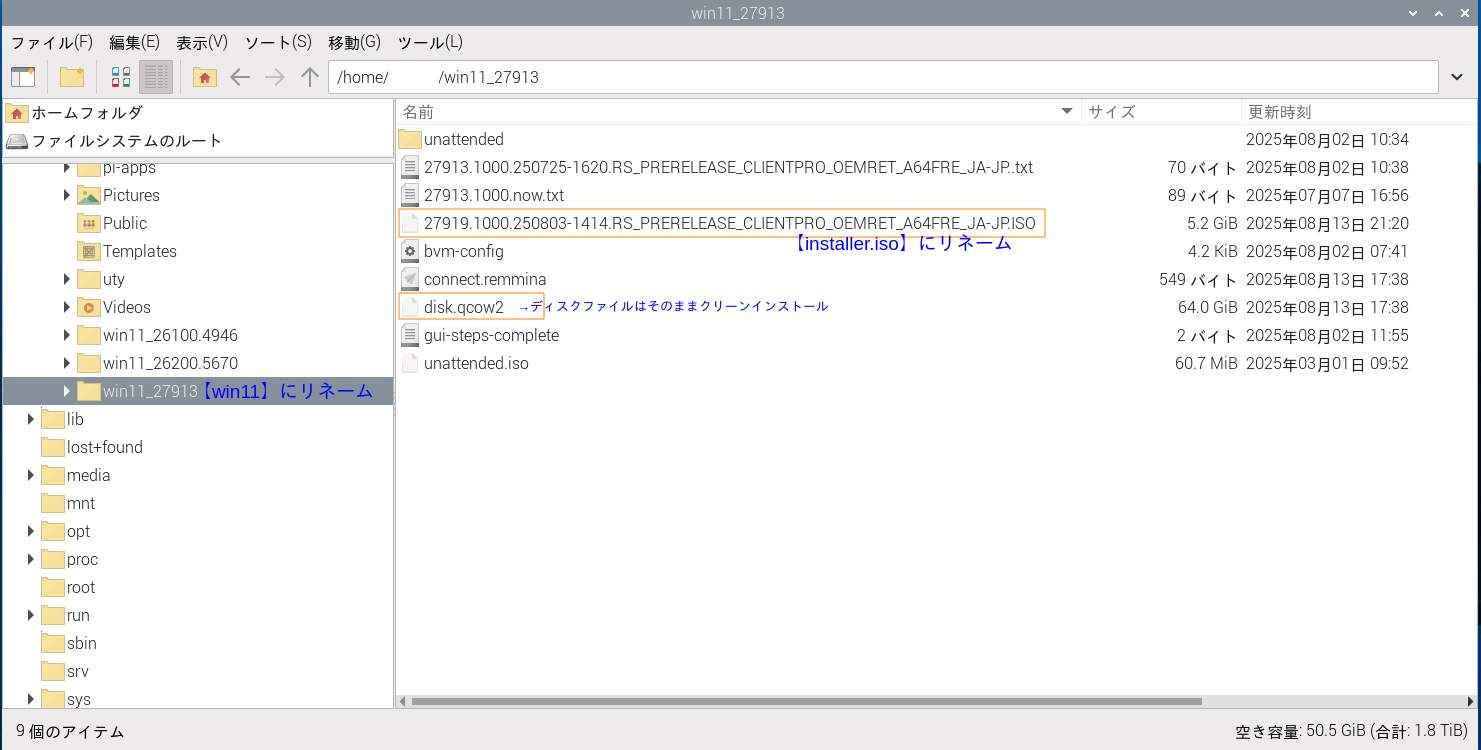This screenshot has width=1481, height=750.
Task: Expand the lib folder tree node
Action: [31, 419]
